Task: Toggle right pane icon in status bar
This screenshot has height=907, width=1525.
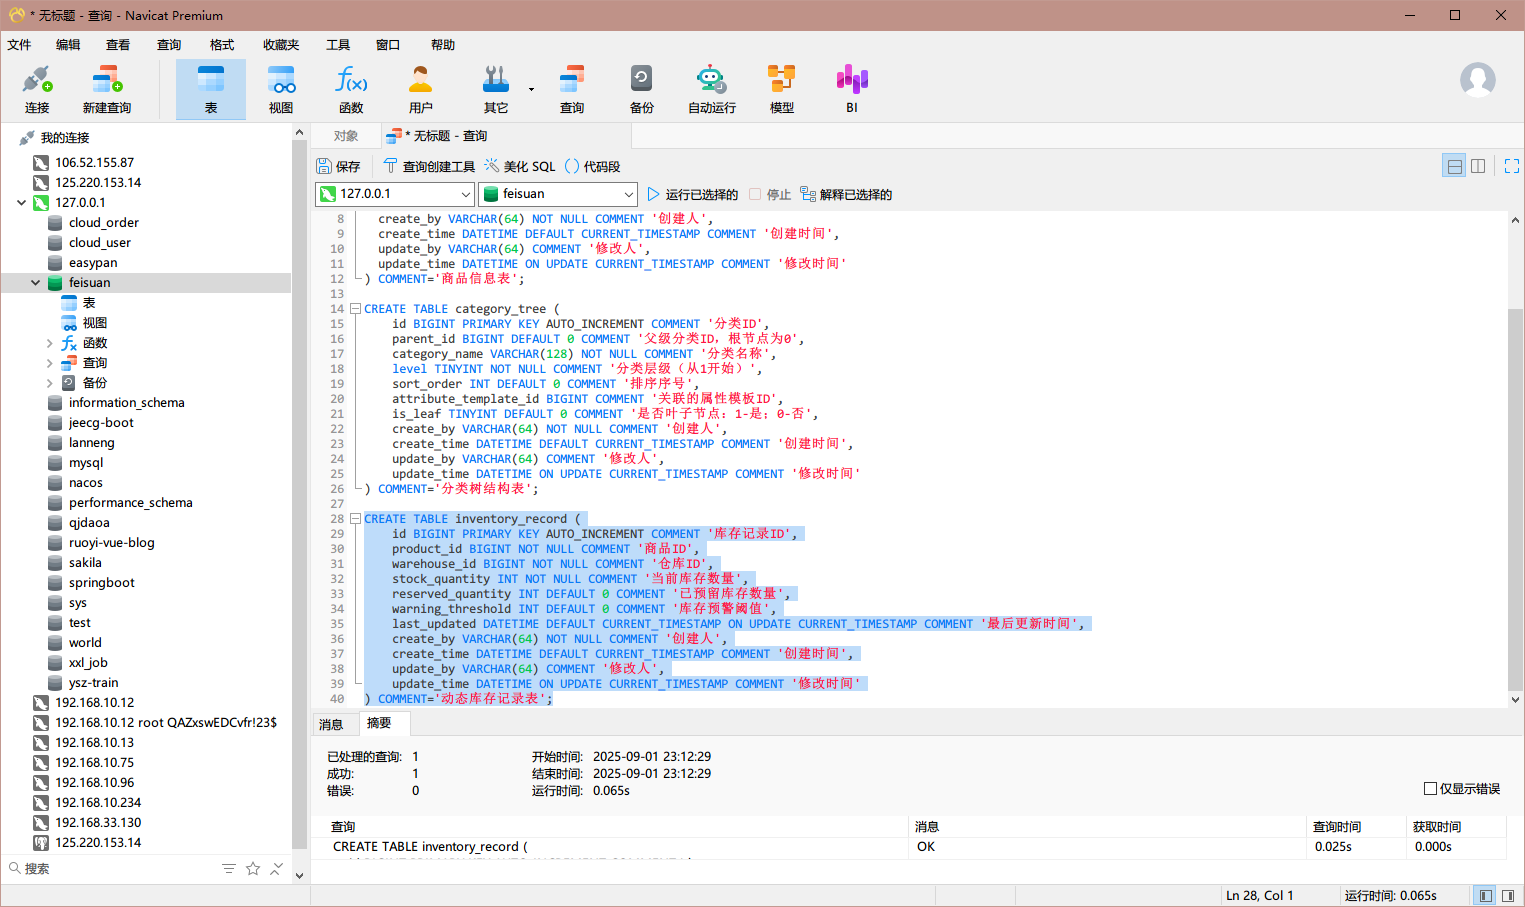Action: tap(1508, 895)
